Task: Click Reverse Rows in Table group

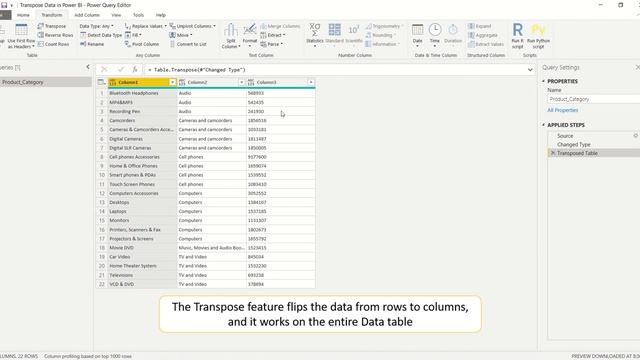Action: coord(55,35)
